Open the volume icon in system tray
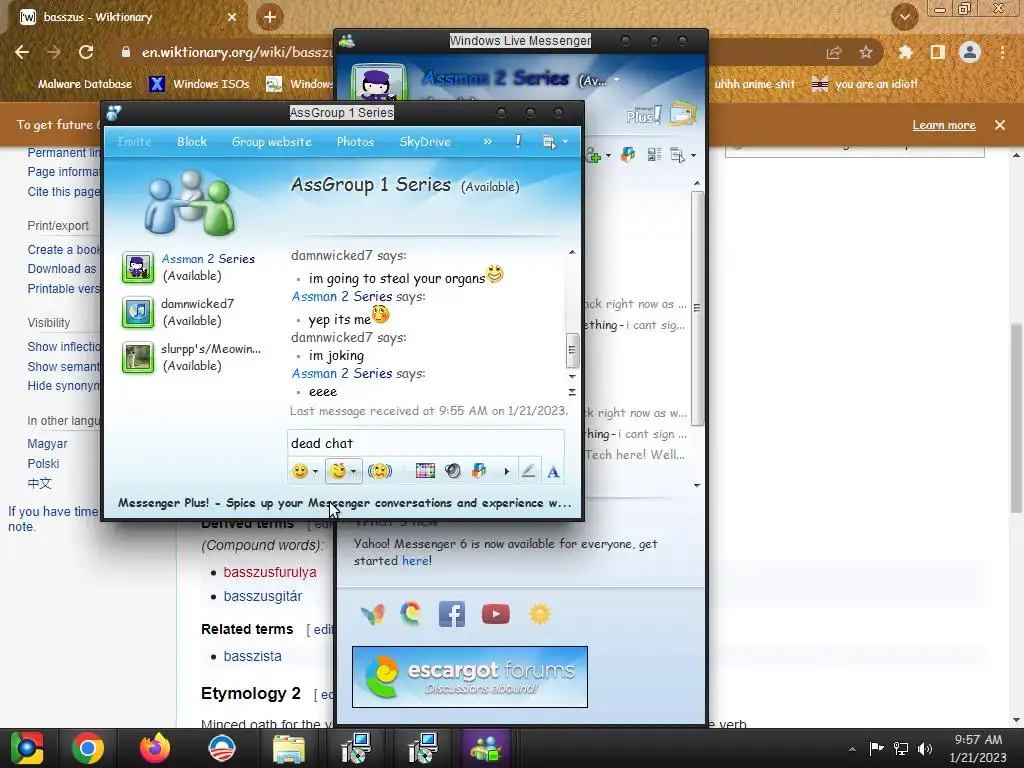The width and height of the screenshot is (1024, 768). [925, 748]
